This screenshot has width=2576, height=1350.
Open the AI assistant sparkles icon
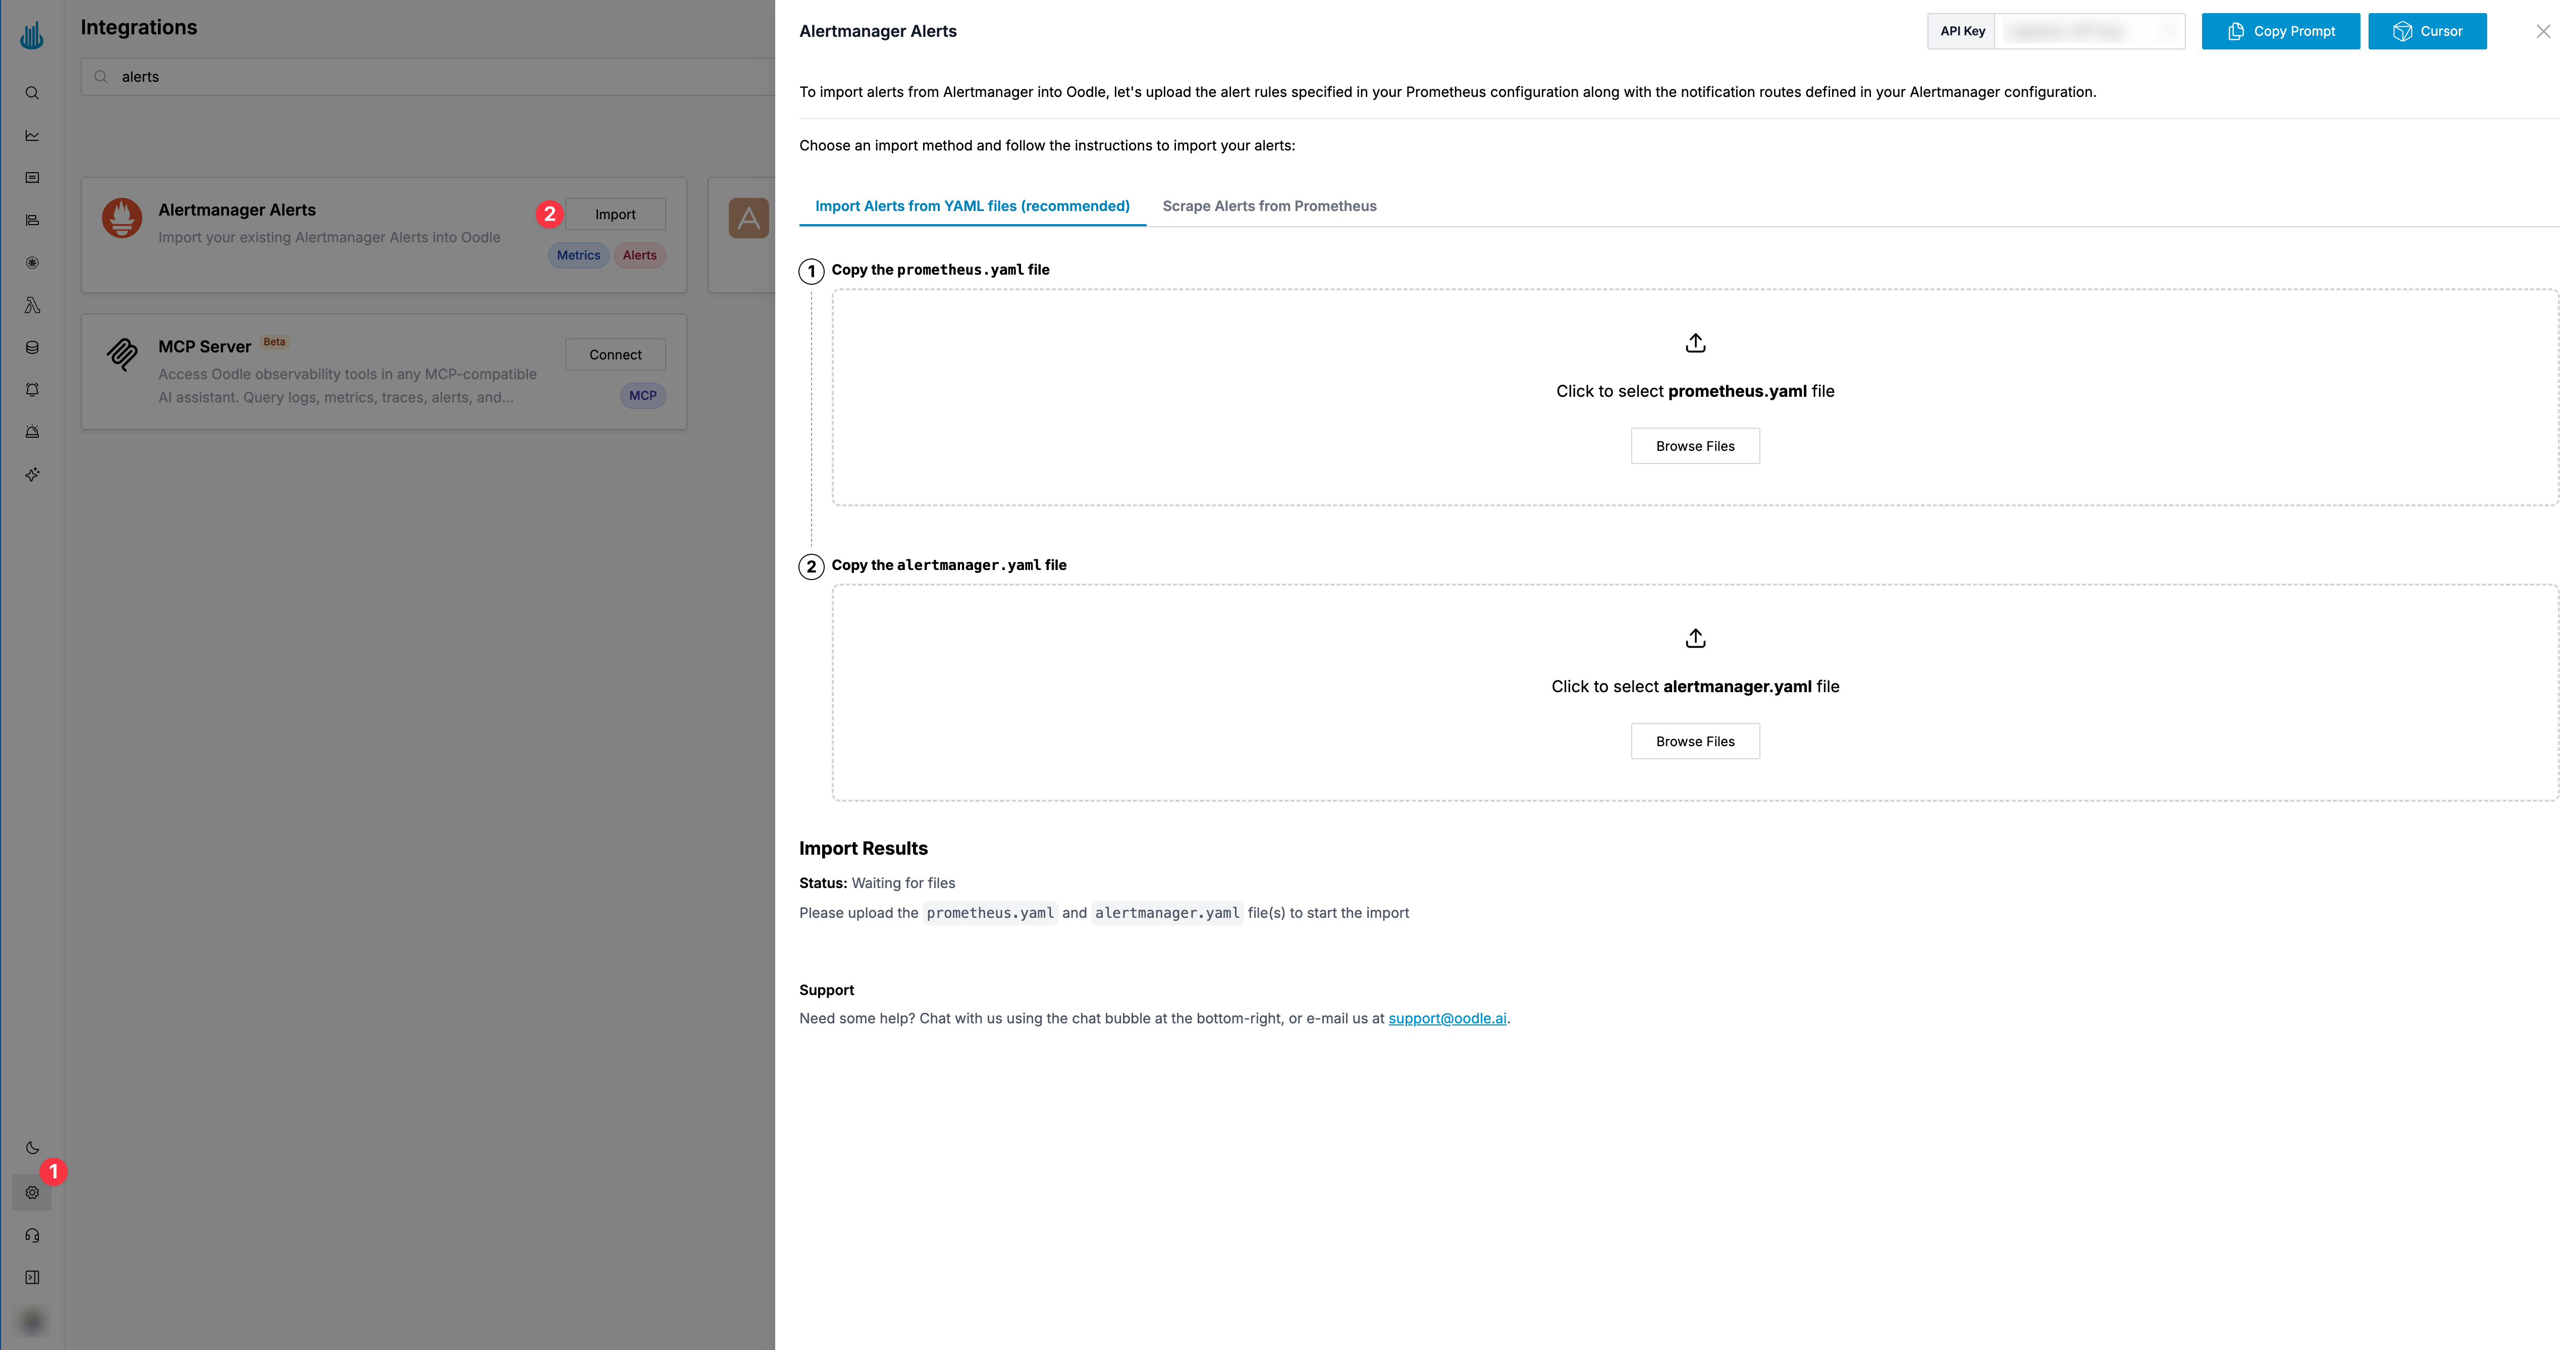click(x=32, y=474)
